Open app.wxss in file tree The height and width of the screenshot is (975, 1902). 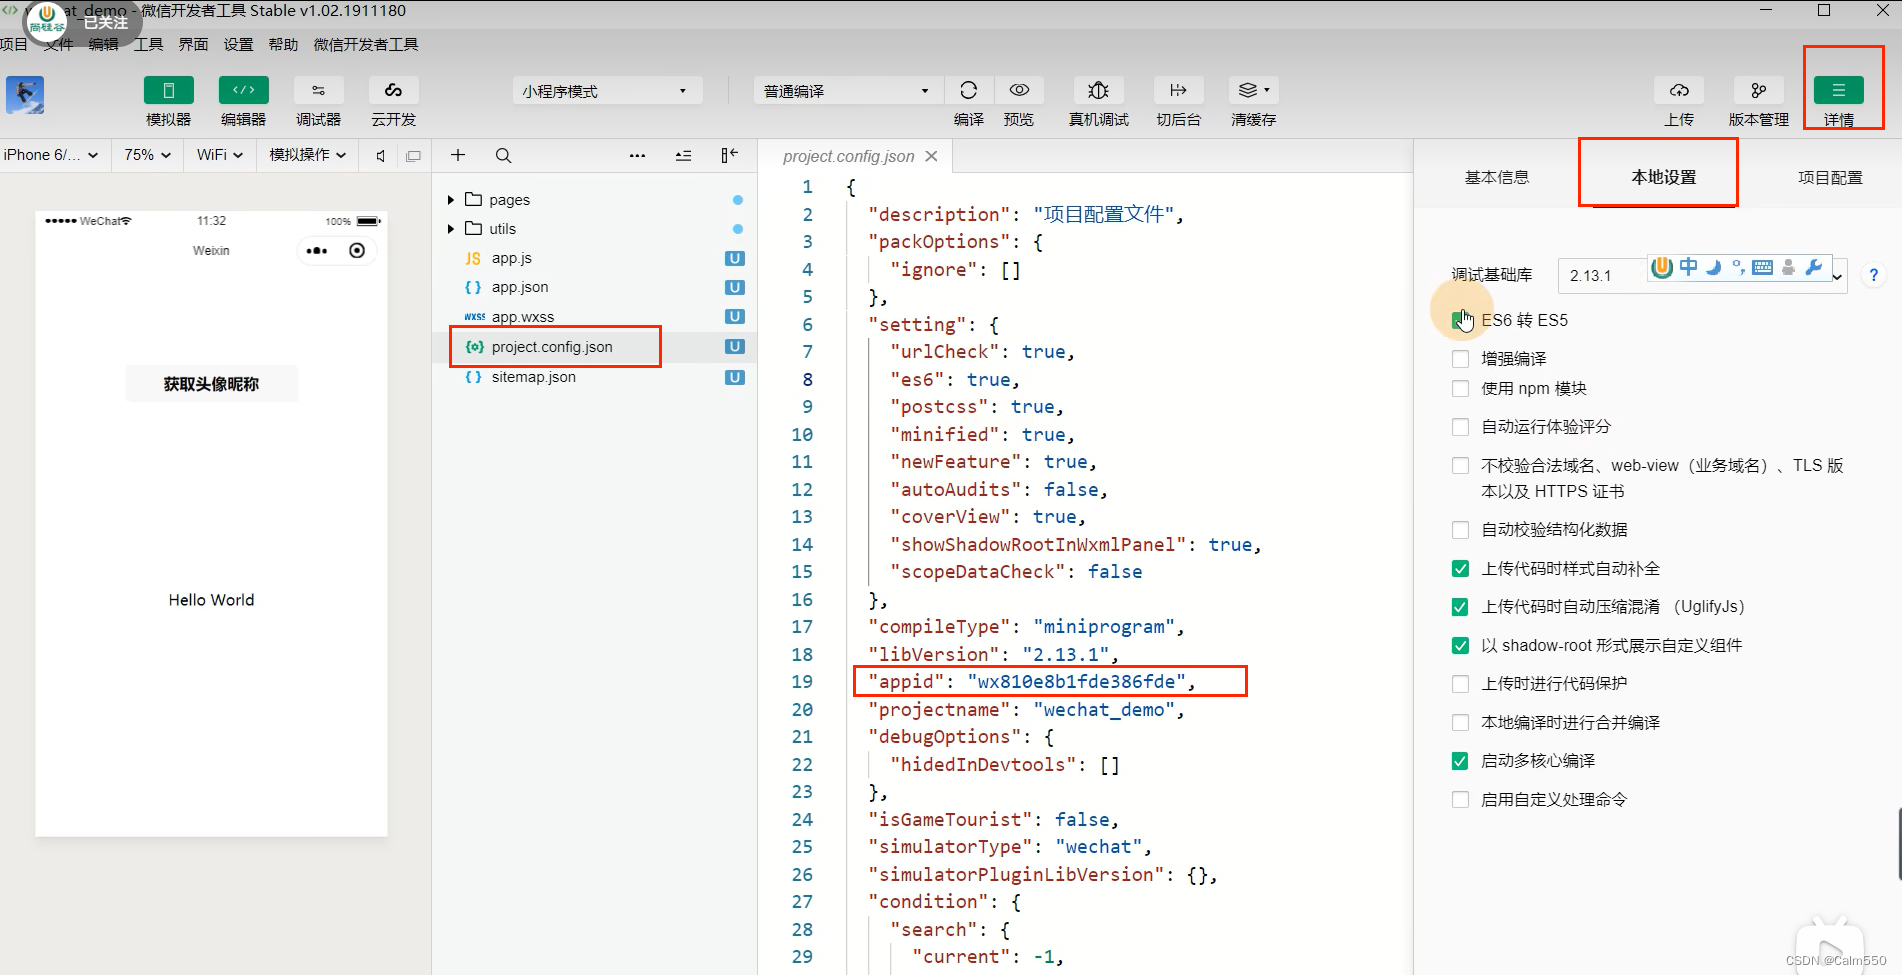click(x=522, y=317)
